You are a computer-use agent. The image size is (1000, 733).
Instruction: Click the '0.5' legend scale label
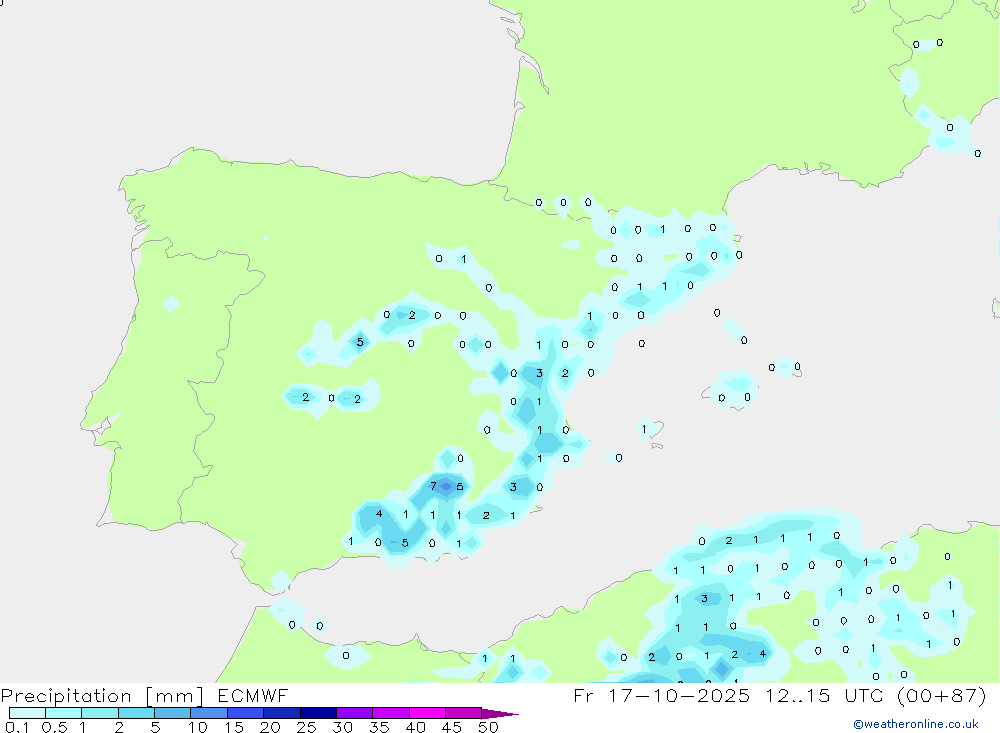54,727
